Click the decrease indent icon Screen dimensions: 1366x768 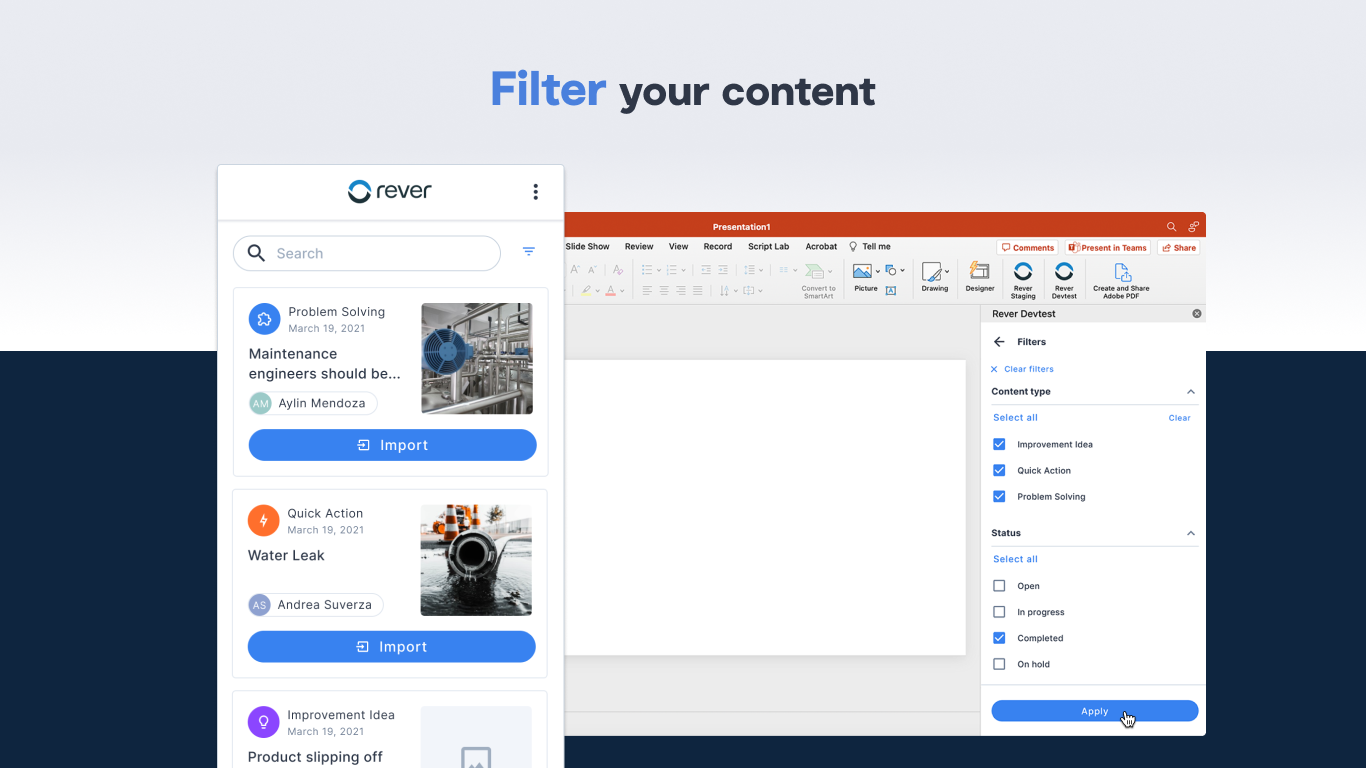[x=706, y=269]
